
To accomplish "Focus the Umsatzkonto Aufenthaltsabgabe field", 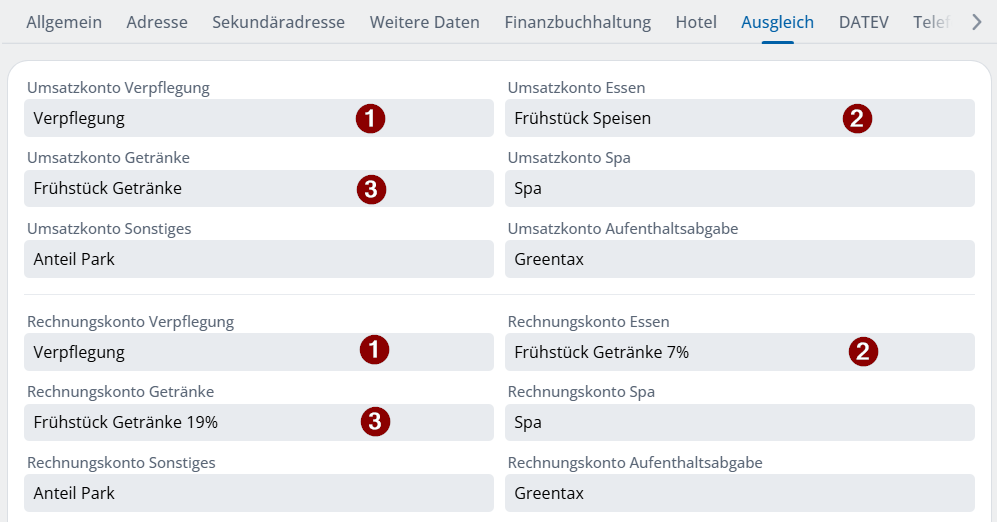I will pos(739,259).
